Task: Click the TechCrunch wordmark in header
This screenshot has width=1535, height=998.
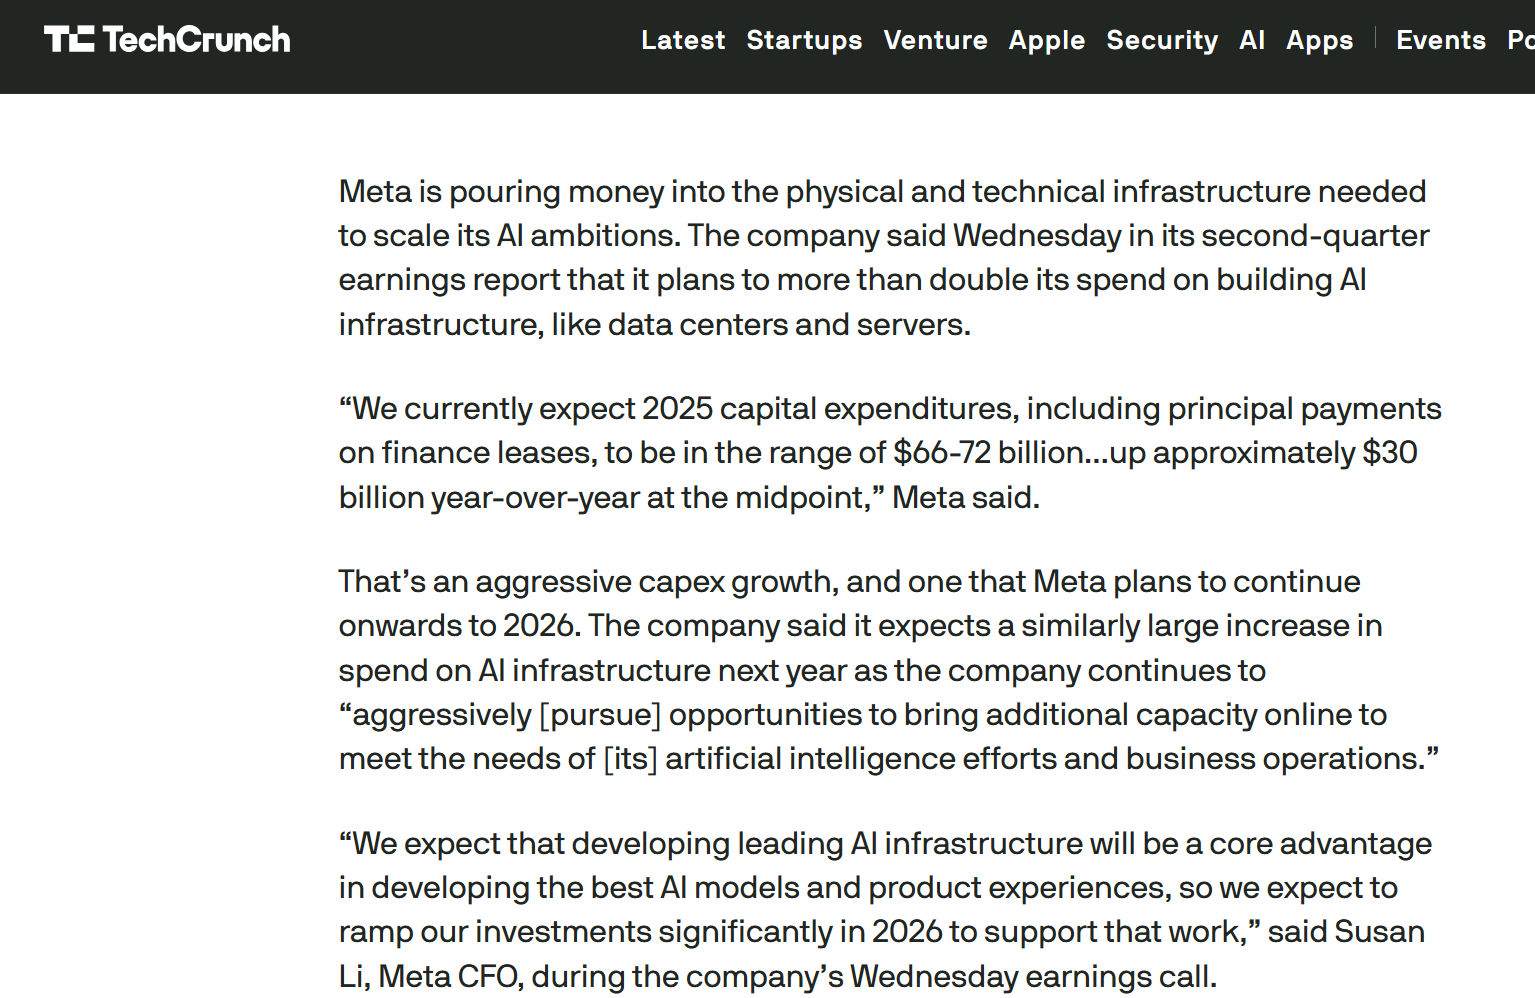Action: coord(196,39)
